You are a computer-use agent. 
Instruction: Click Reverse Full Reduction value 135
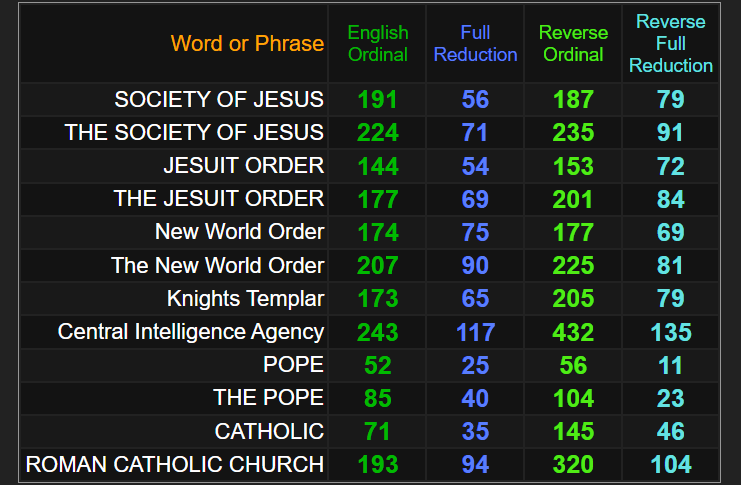pos(671,332)
